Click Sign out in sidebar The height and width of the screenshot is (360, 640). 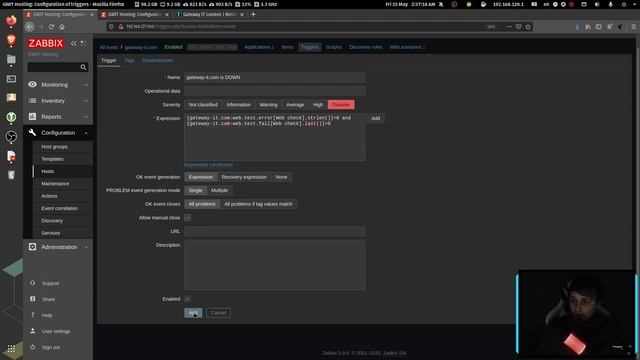coord(51,347)
